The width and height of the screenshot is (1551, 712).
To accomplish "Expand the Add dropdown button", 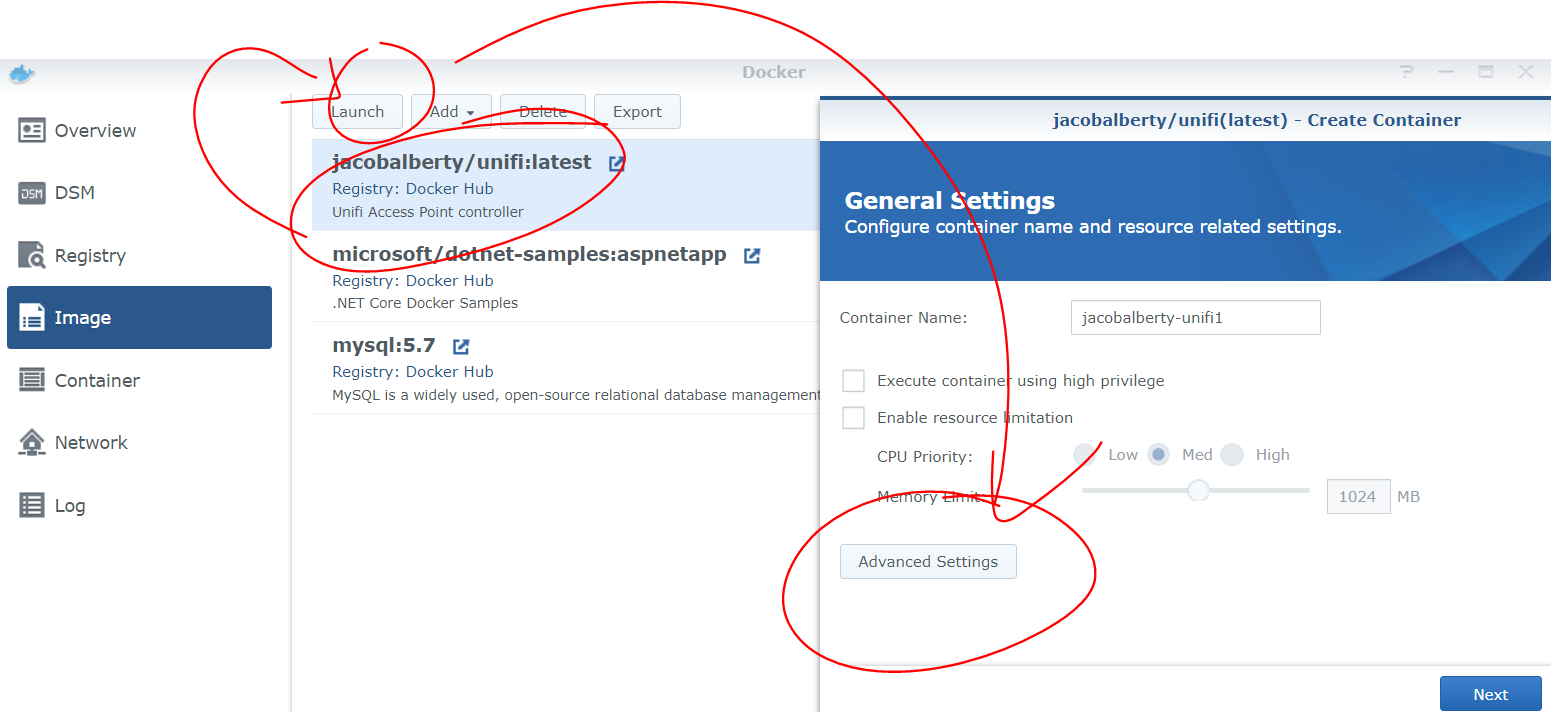I will (x=451, y=112).
